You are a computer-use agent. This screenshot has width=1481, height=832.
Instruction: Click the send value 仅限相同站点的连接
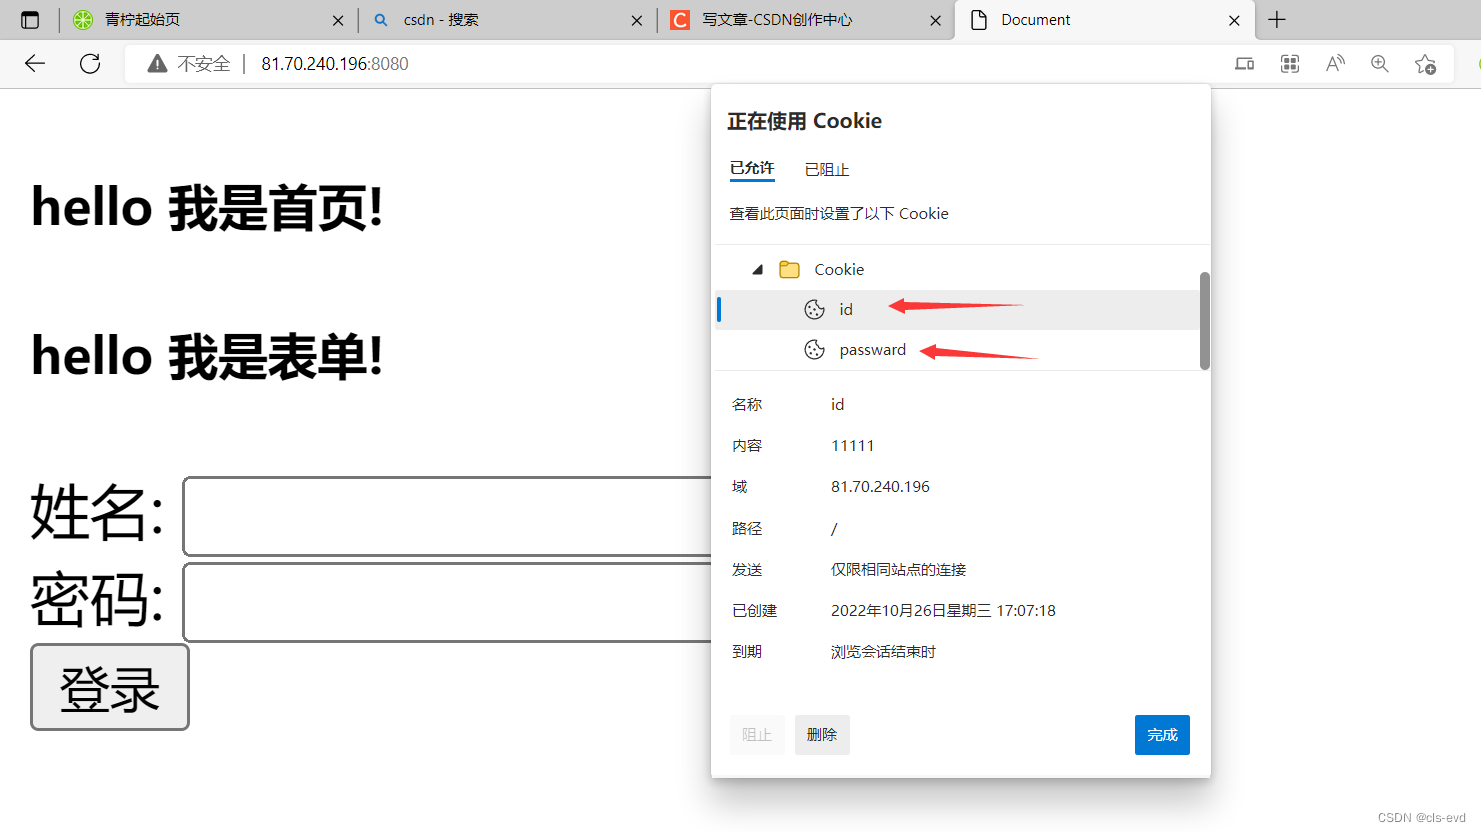pyautogui.click(x=898, y=570)
